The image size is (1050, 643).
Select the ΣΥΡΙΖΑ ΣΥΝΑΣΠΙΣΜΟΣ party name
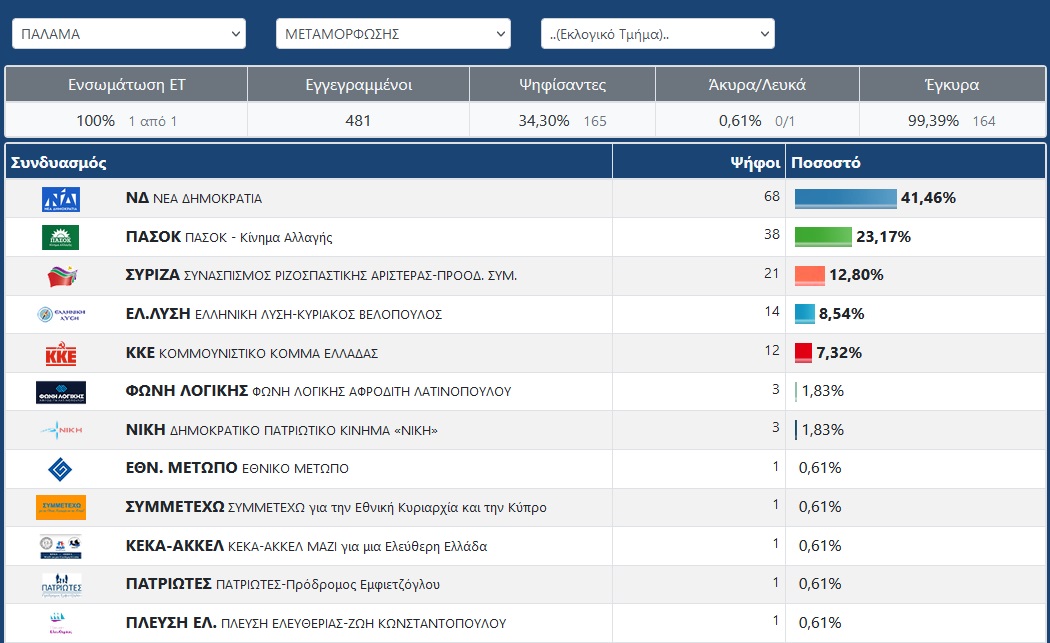point(321,275)
